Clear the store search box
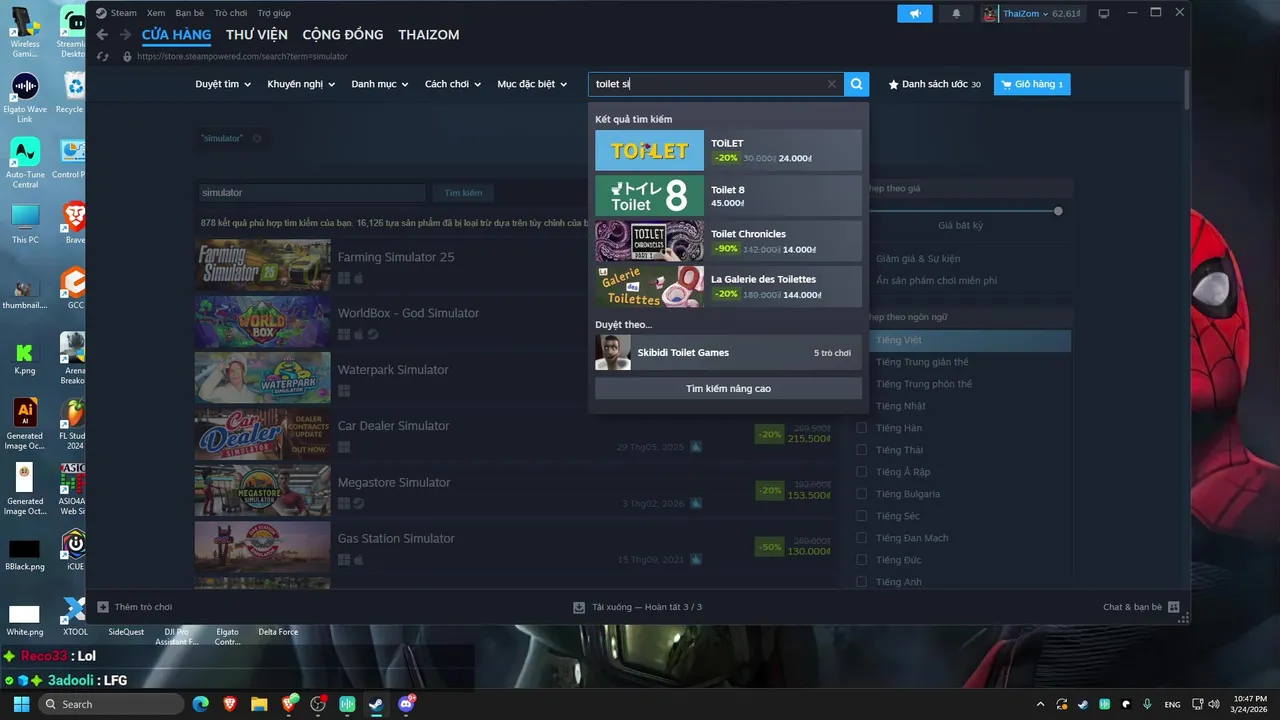The image size is (1280, 720). (x=831, y=84)
